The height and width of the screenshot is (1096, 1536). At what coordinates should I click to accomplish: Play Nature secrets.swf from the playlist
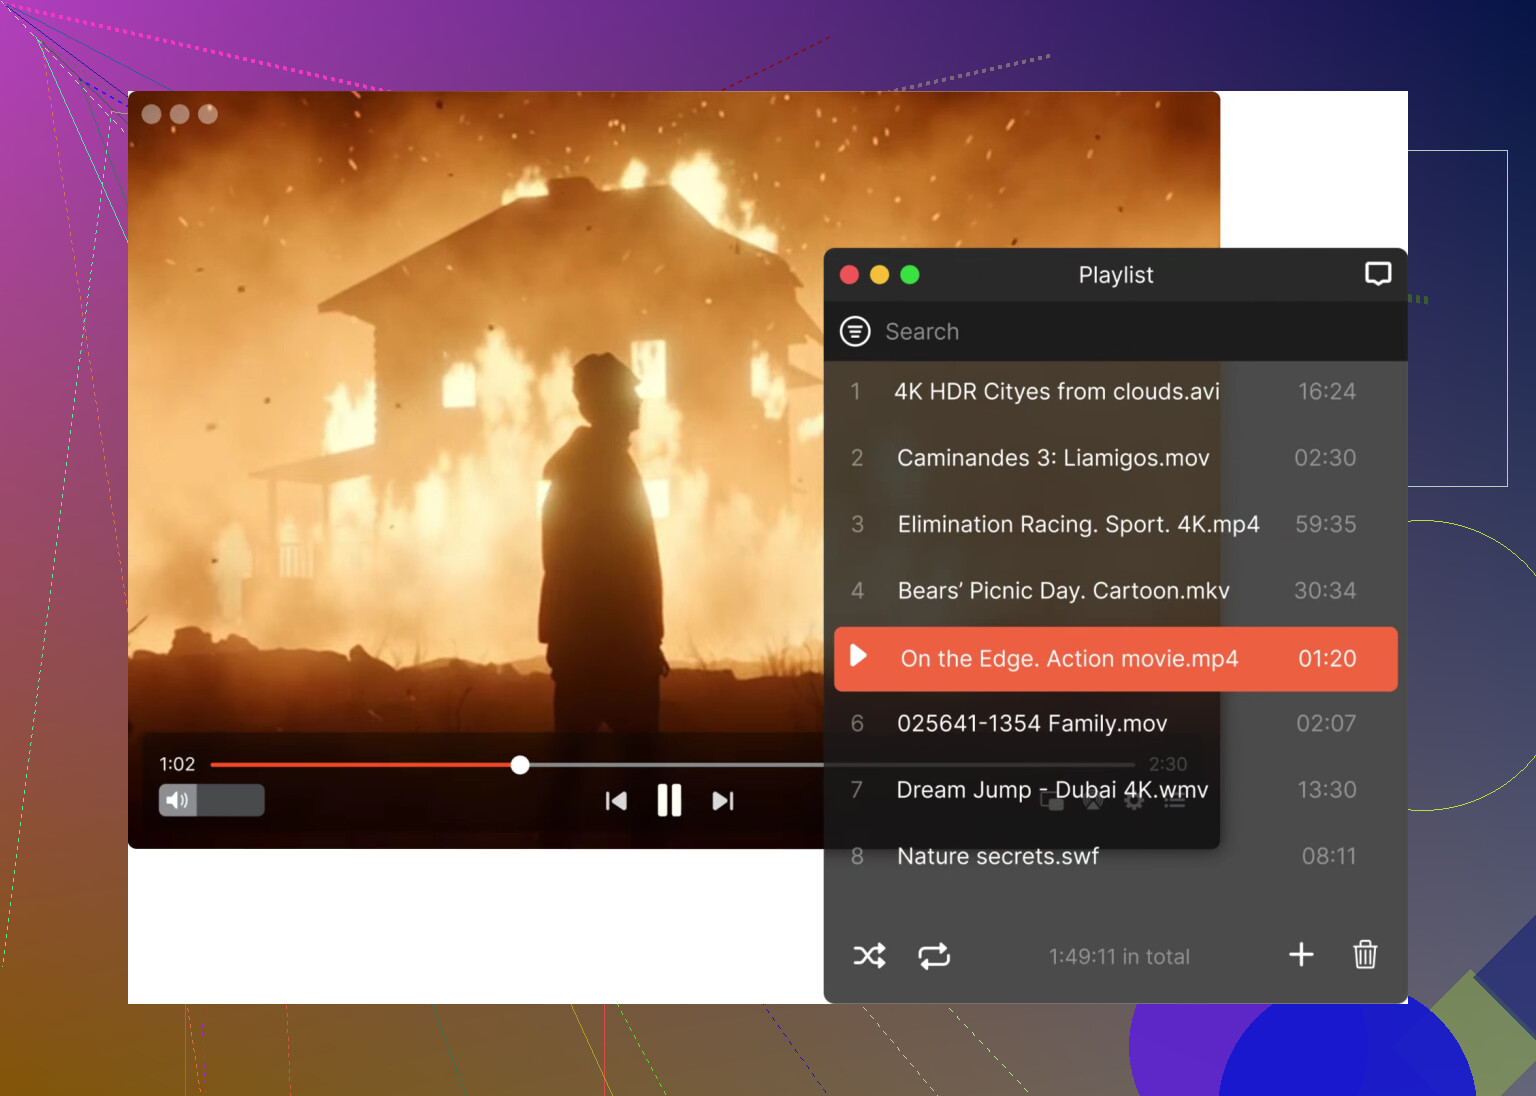pos(998,857)
